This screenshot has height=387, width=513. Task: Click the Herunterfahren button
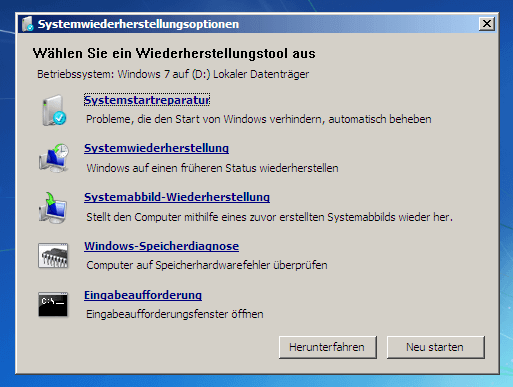click(328, 347)
